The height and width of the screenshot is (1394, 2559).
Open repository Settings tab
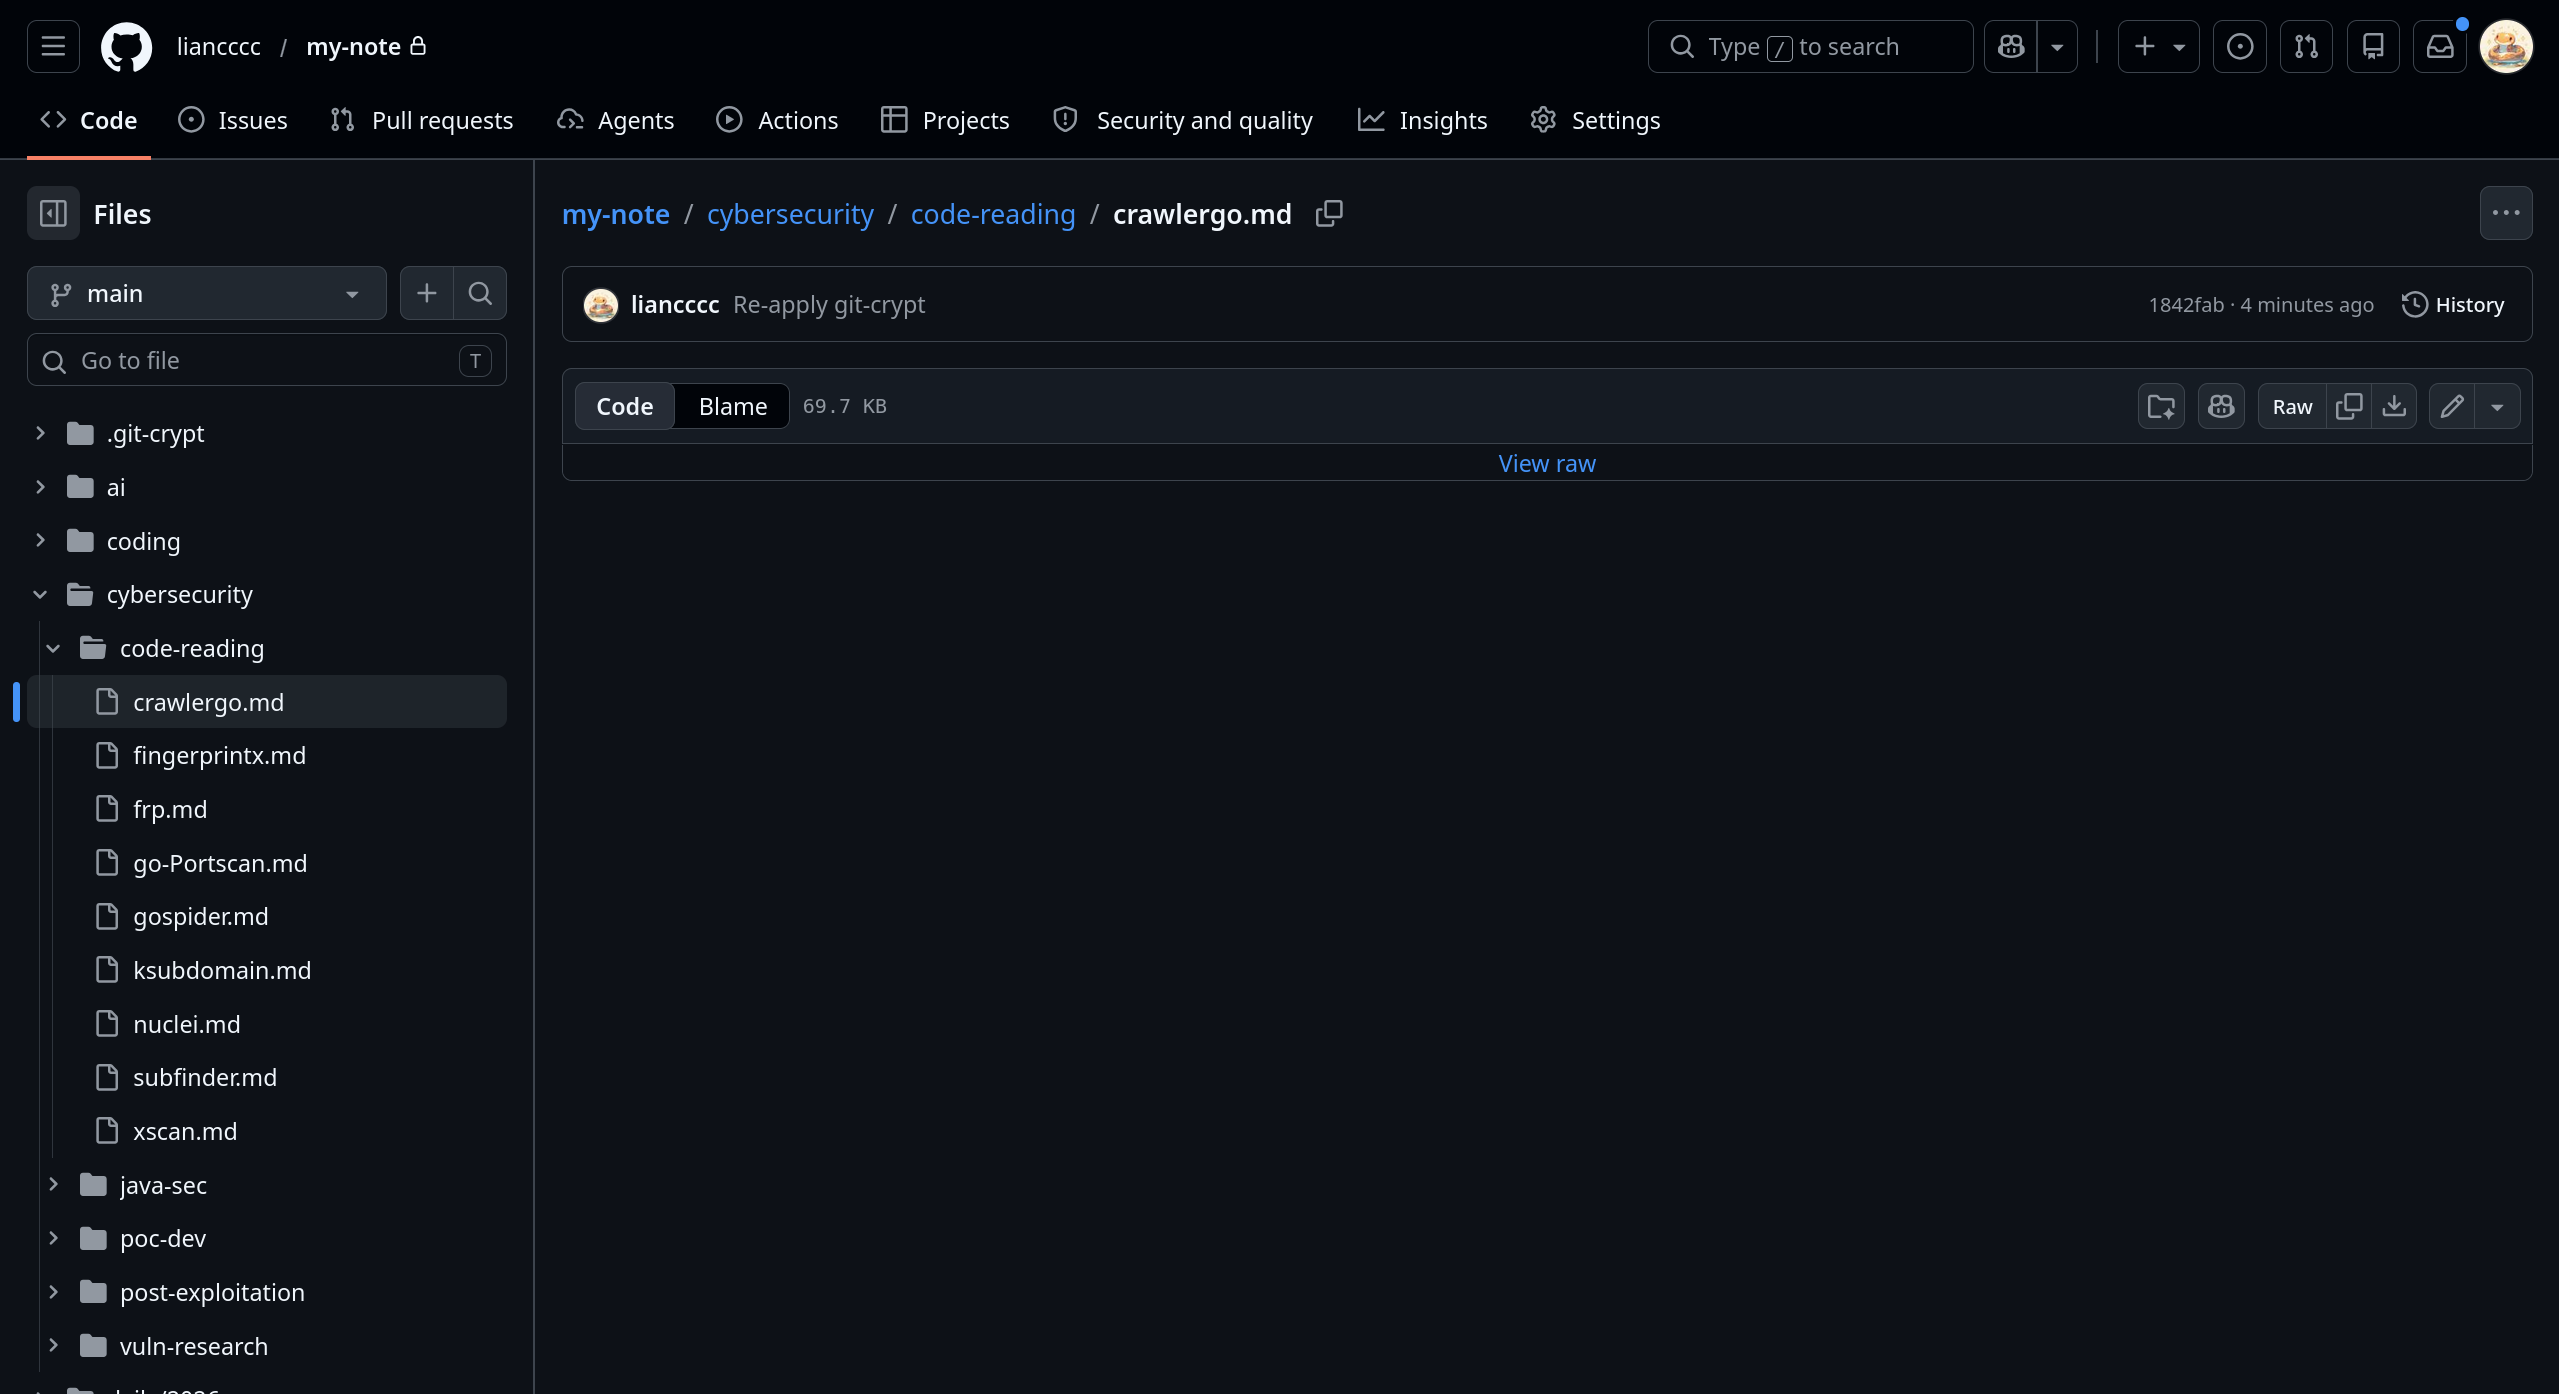coord(1595,120)
